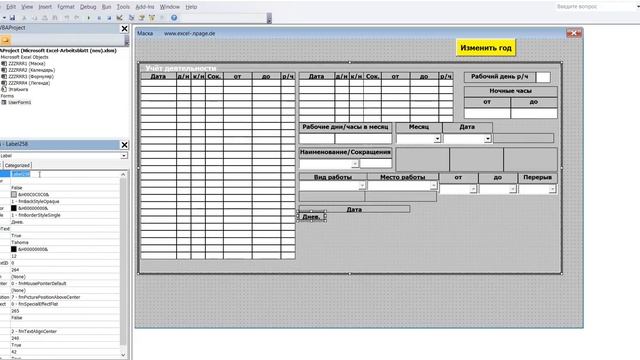Click the Undo icon in the toolbar
This screenshot has height=360, width=640.
[x=67, y=18]
